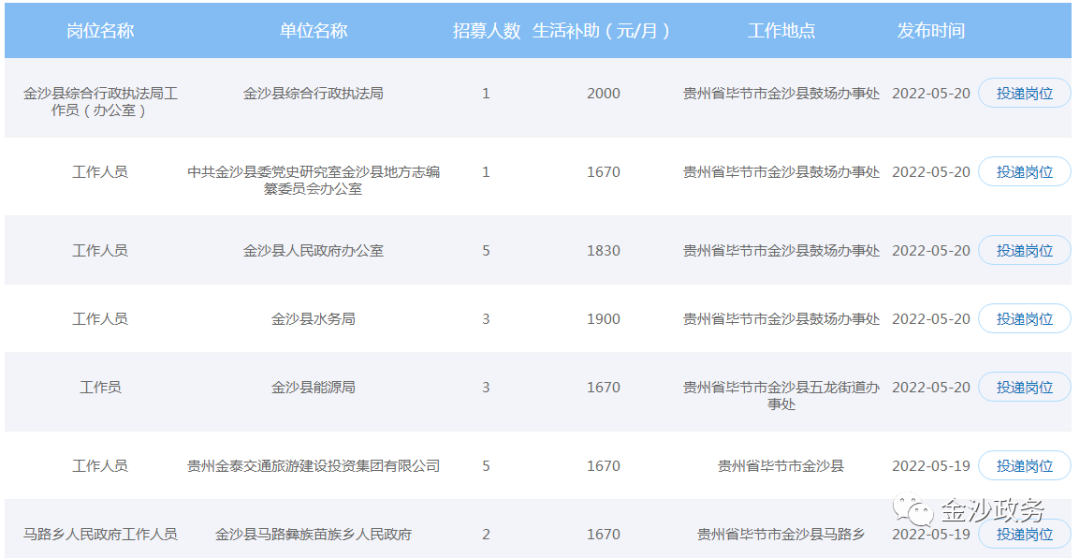
Task: Click recruit count 2 for 马路乡 row
Action: pyautogui.click(x=486, y=534)
